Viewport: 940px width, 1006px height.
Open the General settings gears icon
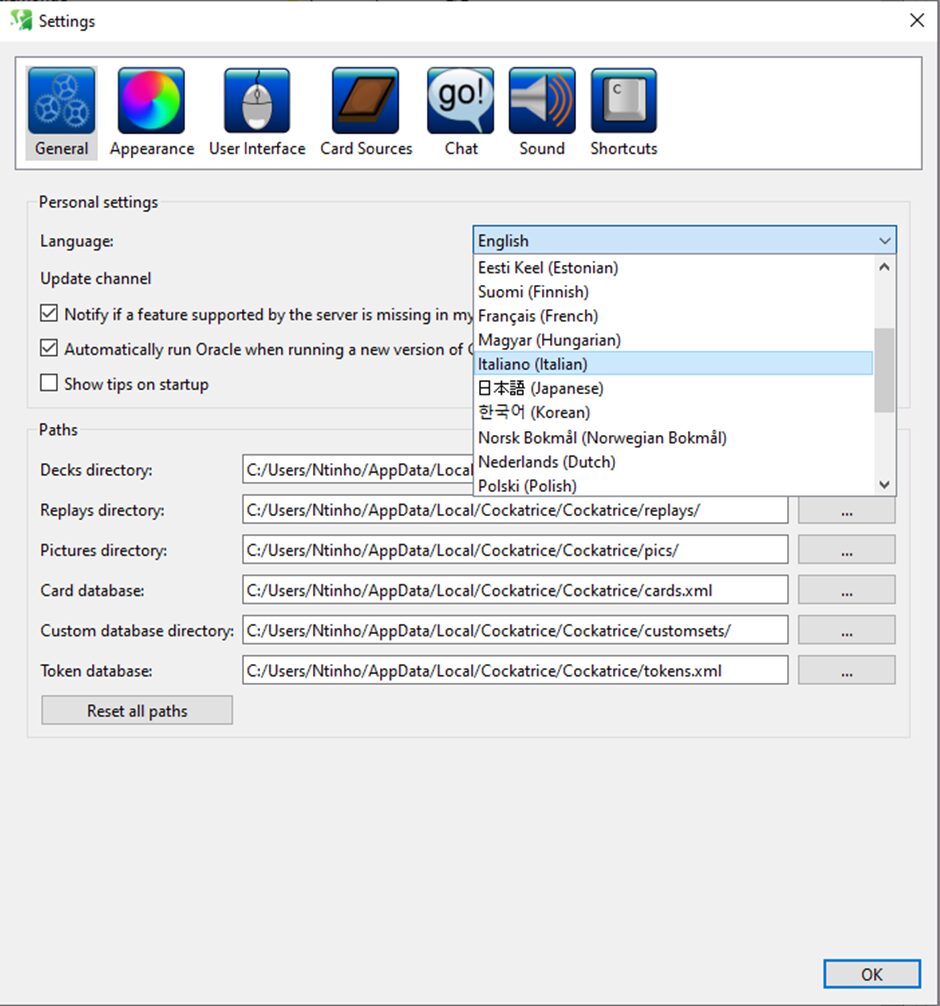(x=62, y=101)
